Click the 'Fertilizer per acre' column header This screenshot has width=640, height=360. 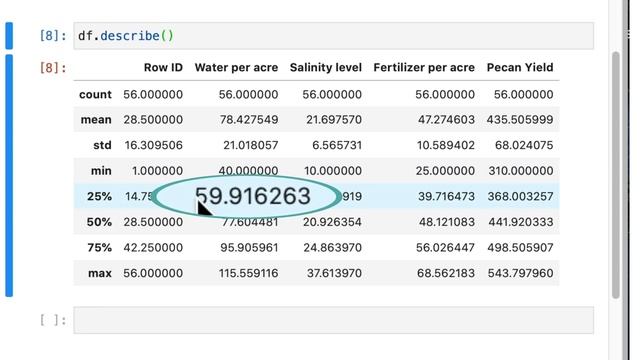[424, 67]
